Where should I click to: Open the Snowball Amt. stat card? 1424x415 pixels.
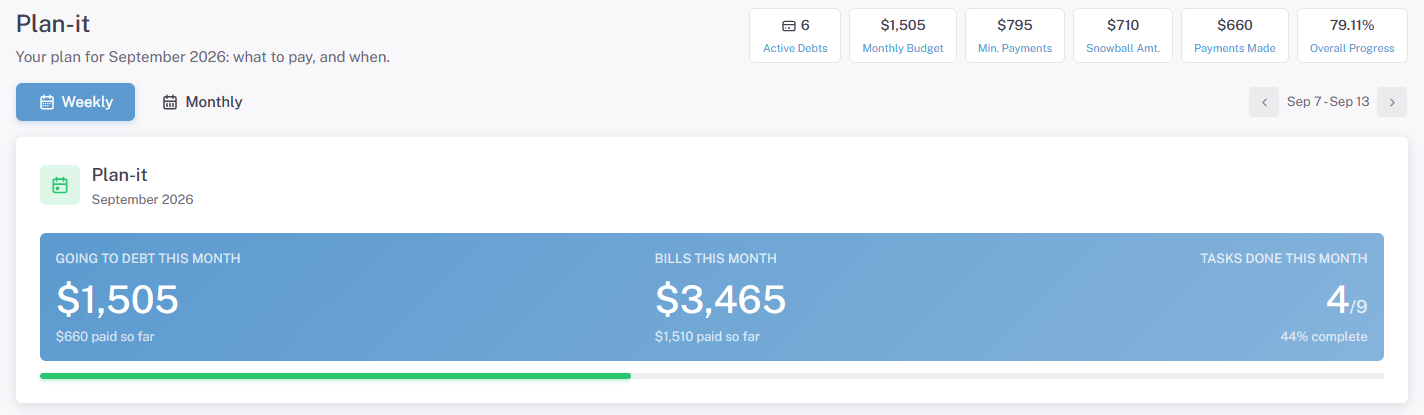coord(1123,35)
